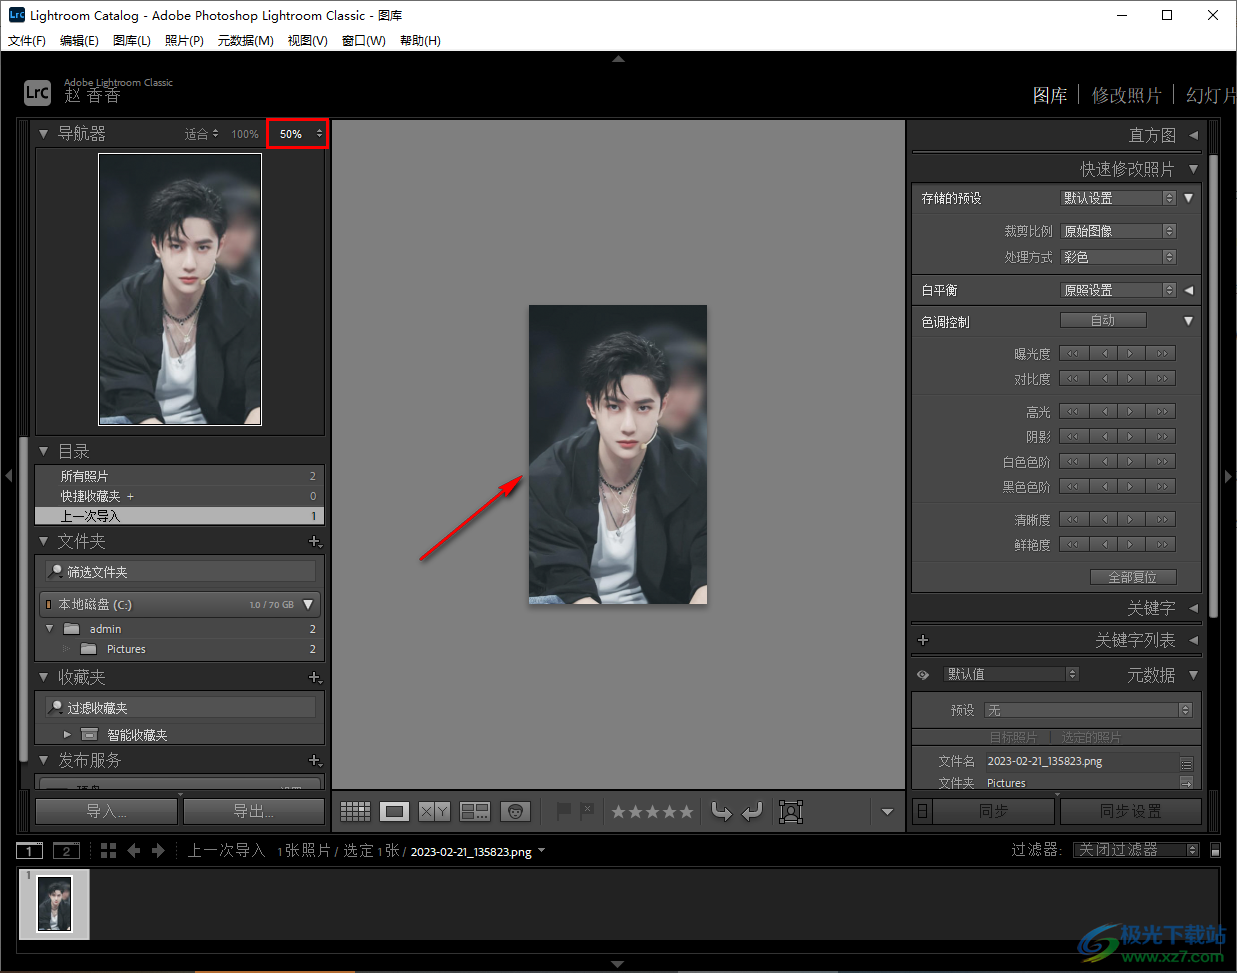Hide left panel group arrow
The image size is (1237, 973).
[x=8, y=476]
